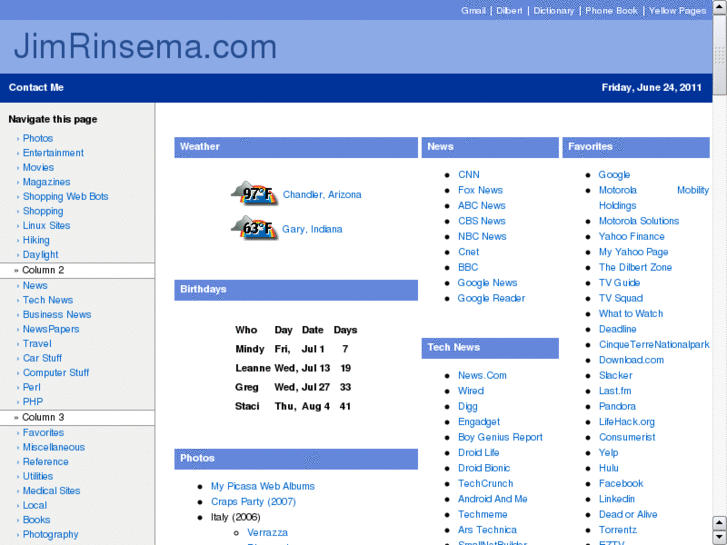
Task: Open the Gary, Indiana weather link
Action: point(312,229)
